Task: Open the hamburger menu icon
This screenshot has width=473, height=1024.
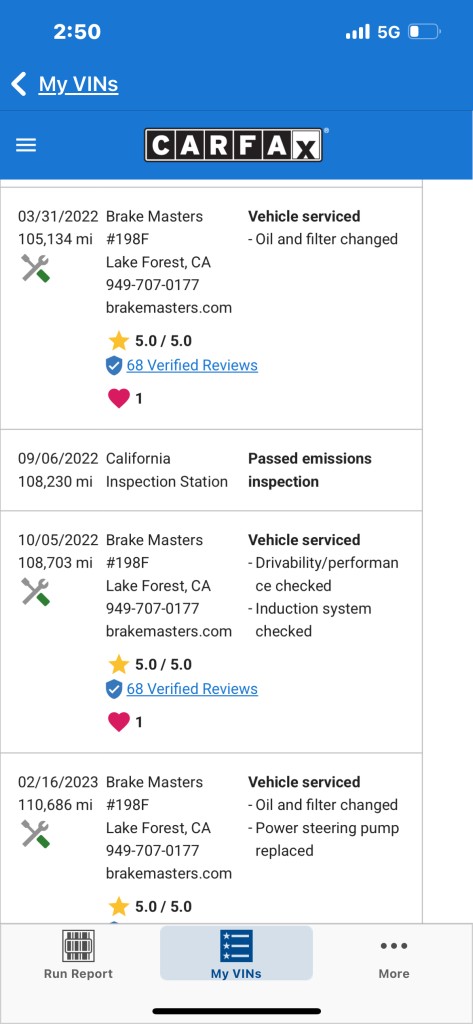Action: [x=26, y=145]
